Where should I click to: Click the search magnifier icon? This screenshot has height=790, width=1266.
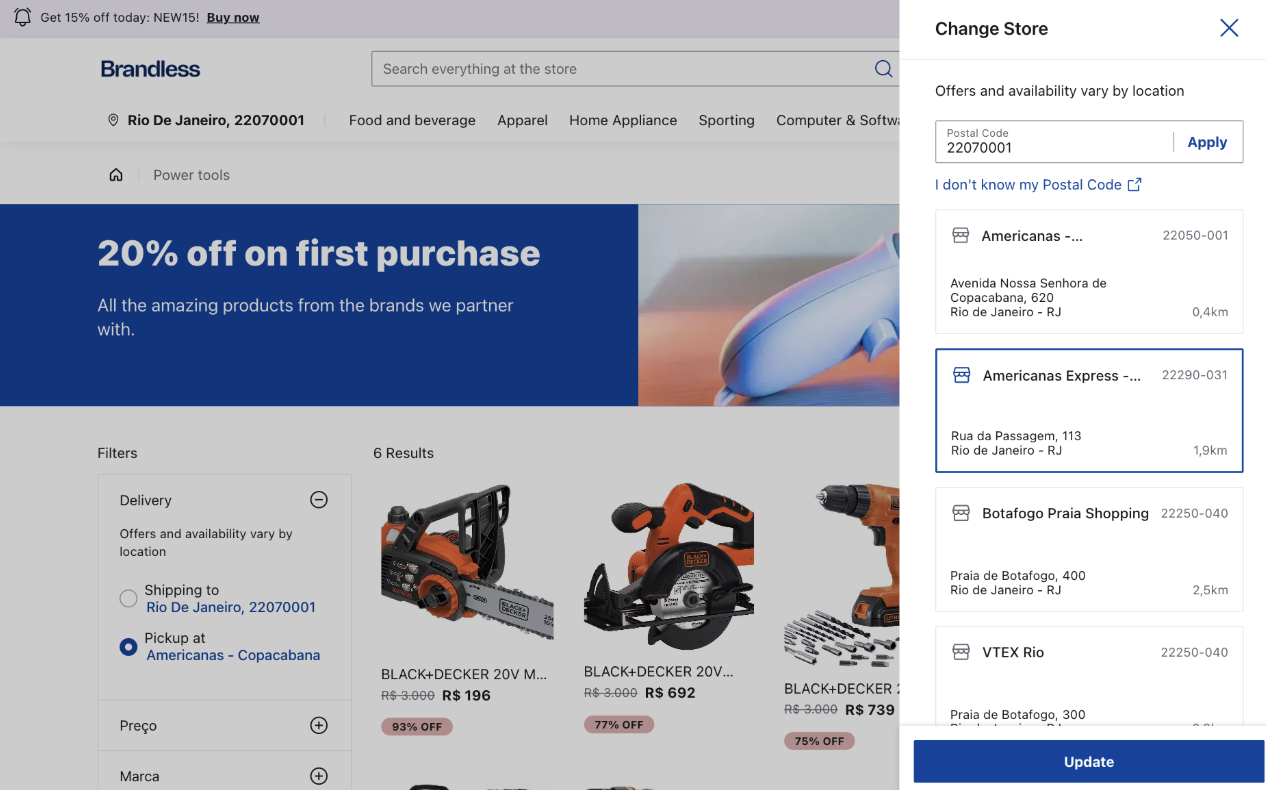[883, 69]
